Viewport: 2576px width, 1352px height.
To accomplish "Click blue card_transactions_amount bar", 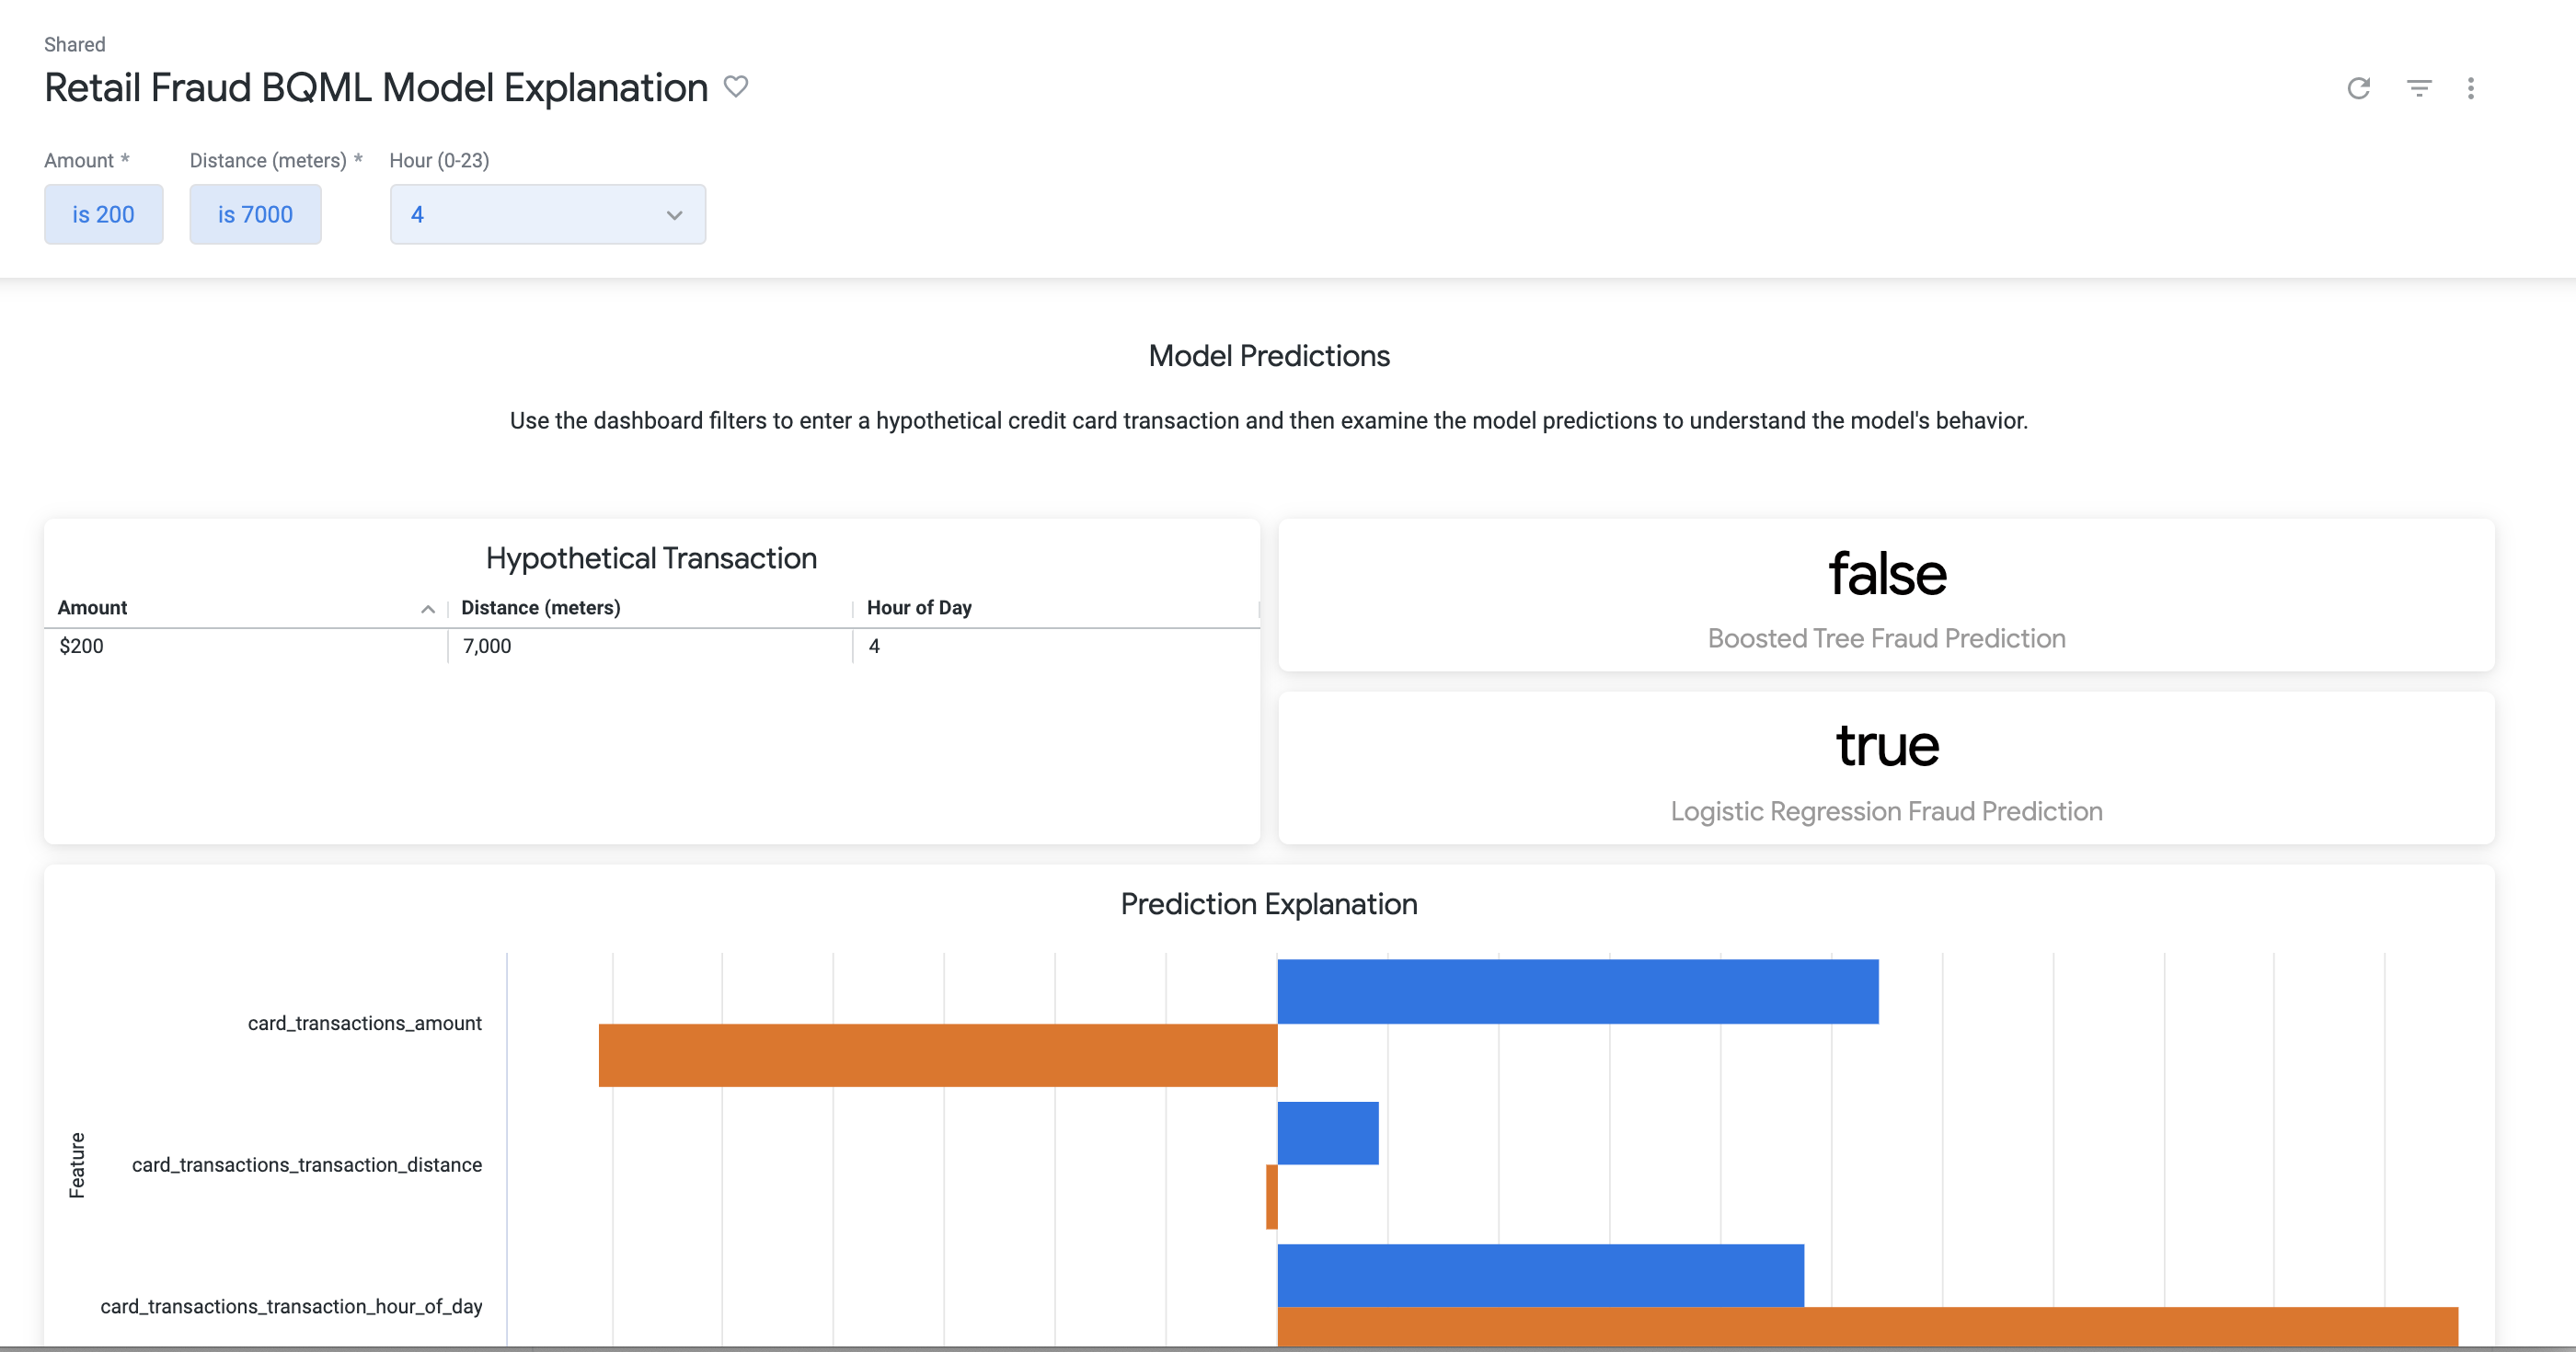I will pos(1576,991).
